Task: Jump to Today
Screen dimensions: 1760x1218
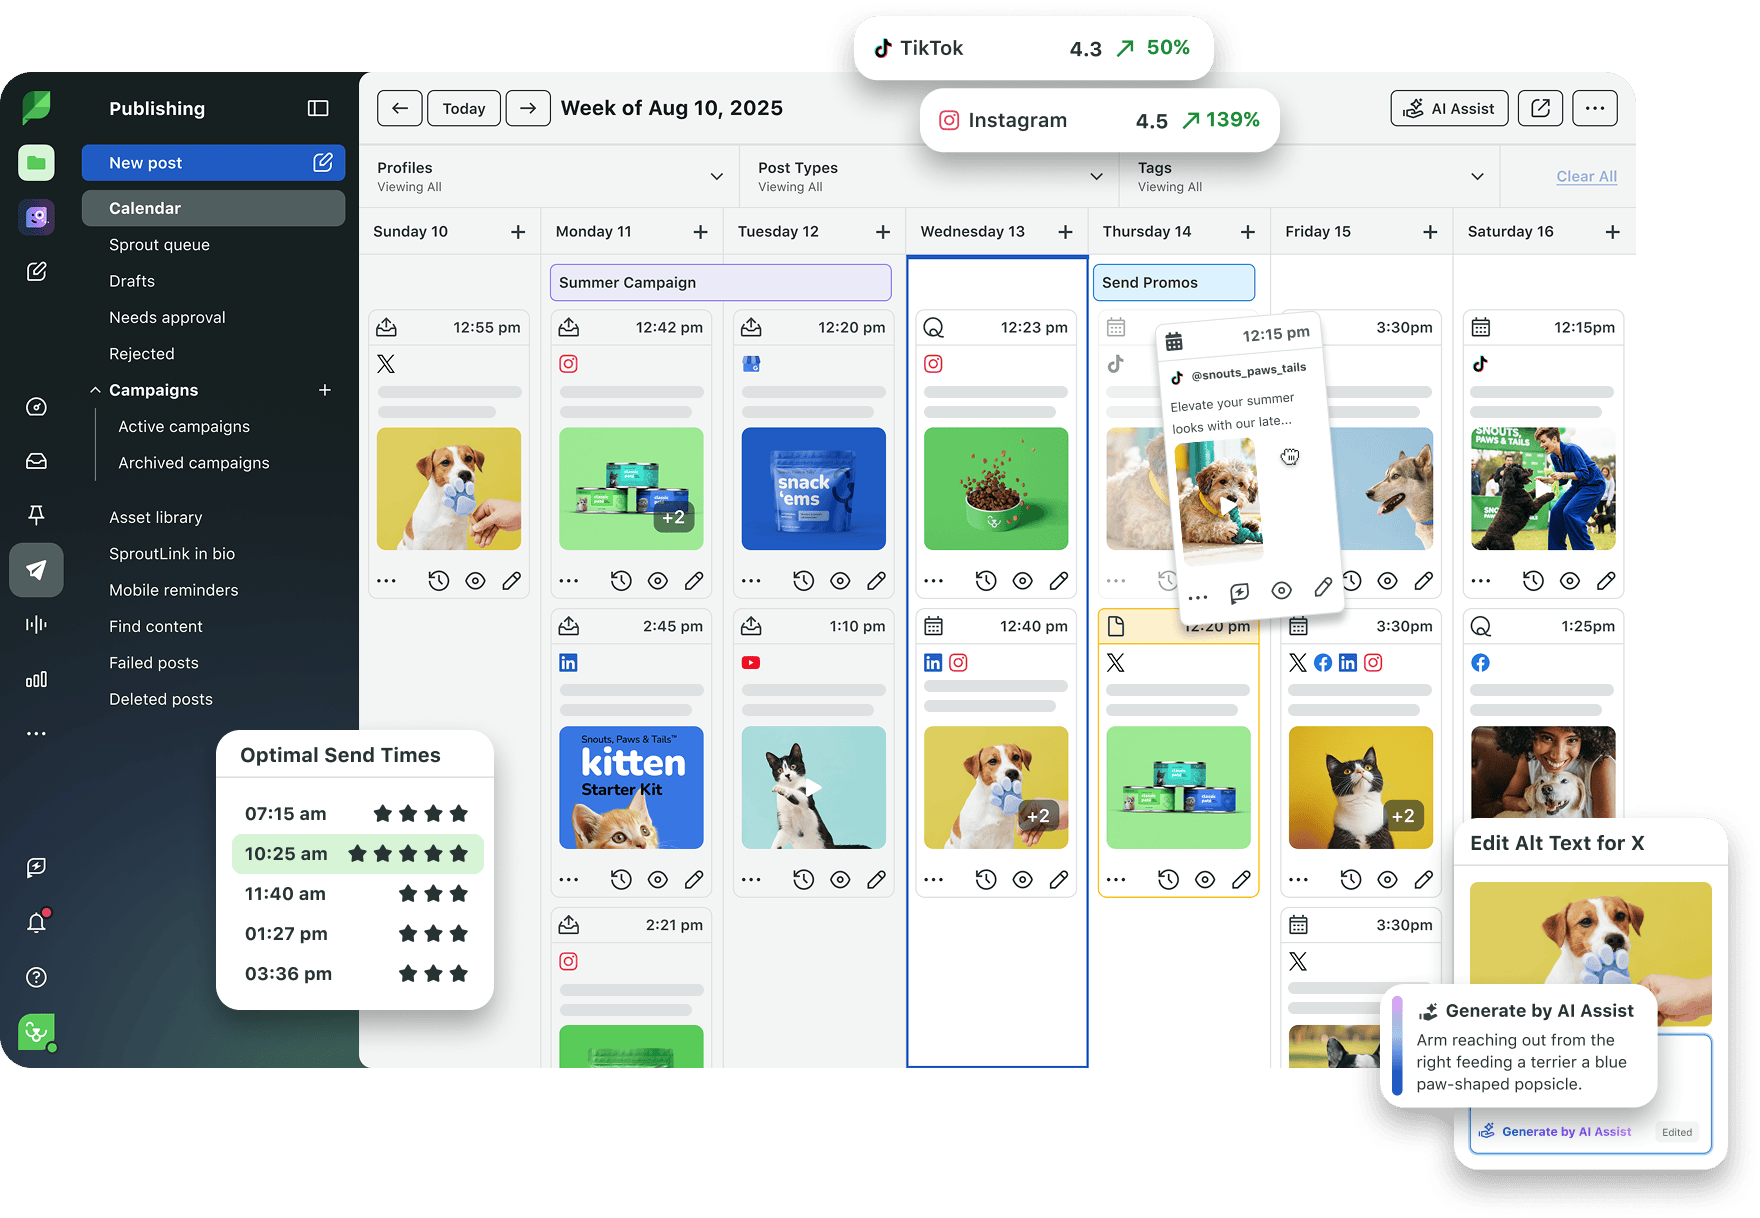Action: click(x=464, y=108)
